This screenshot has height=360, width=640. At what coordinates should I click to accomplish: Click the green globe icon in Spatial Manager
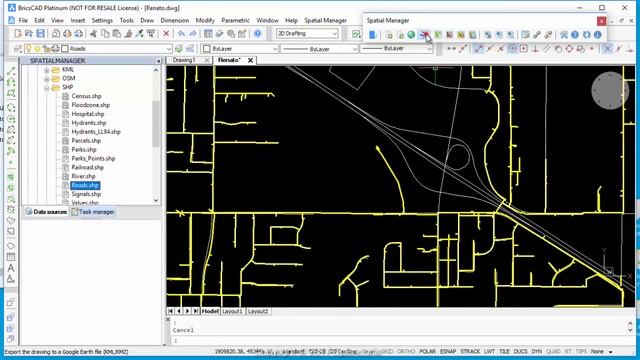[411, 35]
